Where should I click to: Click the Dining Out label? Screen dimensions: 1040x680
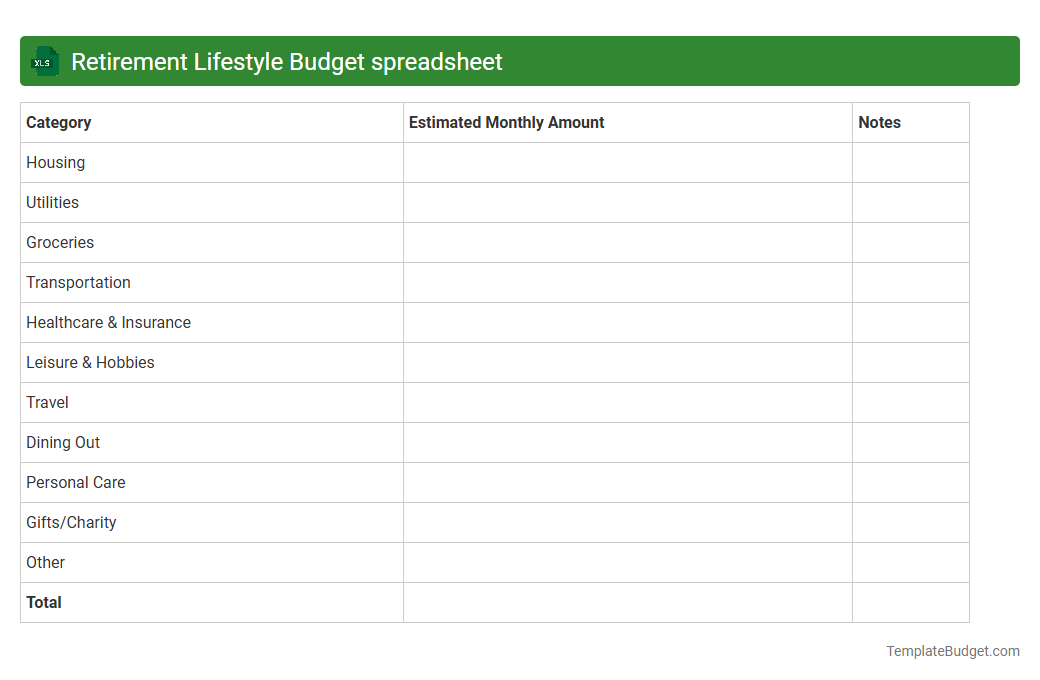(x=63, y=442)
